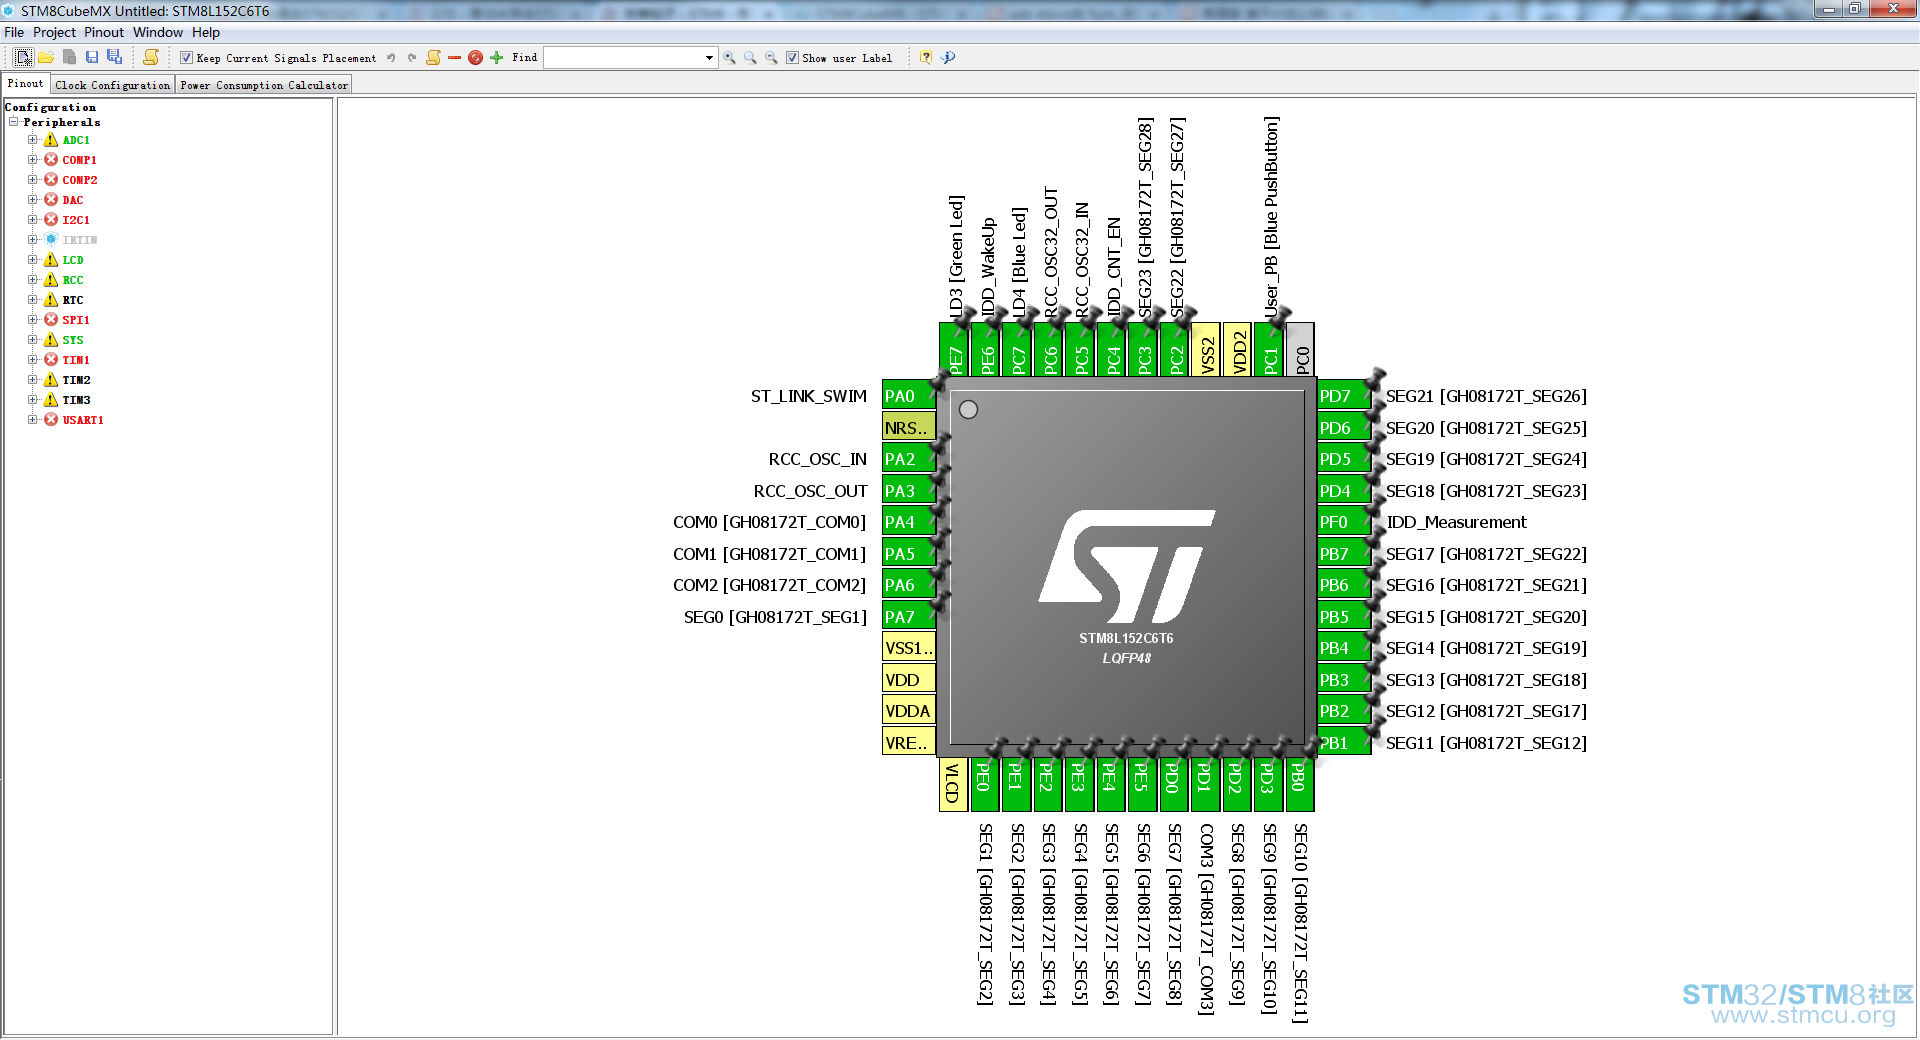Click the NRS.. reset pin

909,428
